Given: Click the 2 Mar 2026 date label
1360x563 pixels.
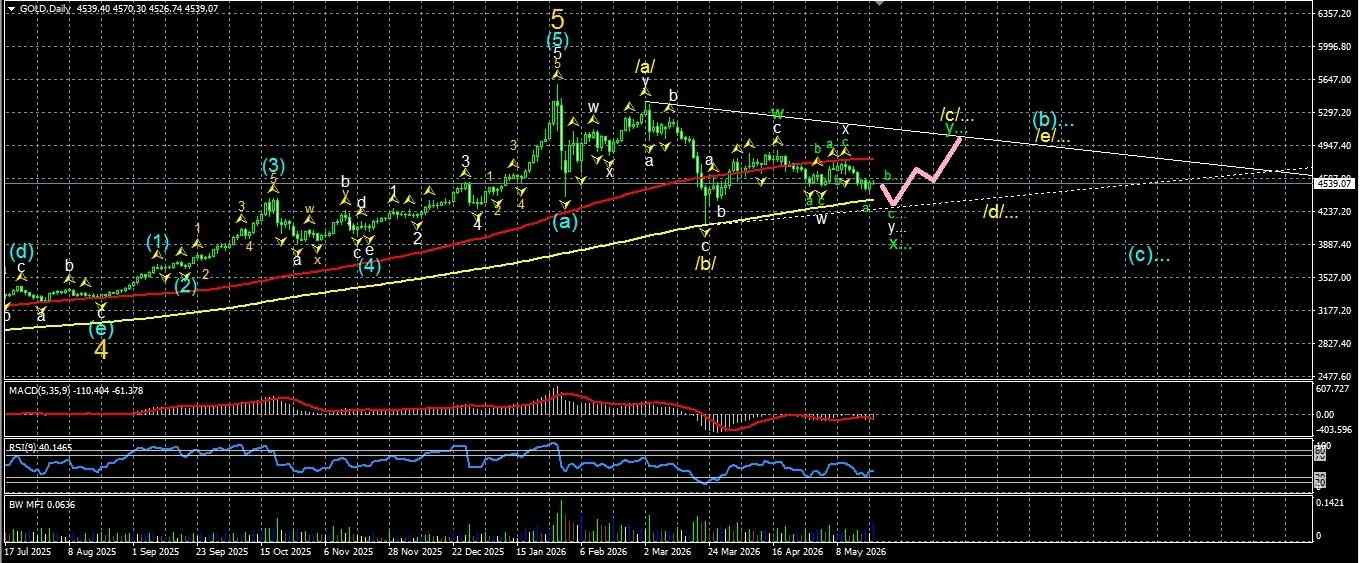Looking at the screenshot, I should pos(667,551).
